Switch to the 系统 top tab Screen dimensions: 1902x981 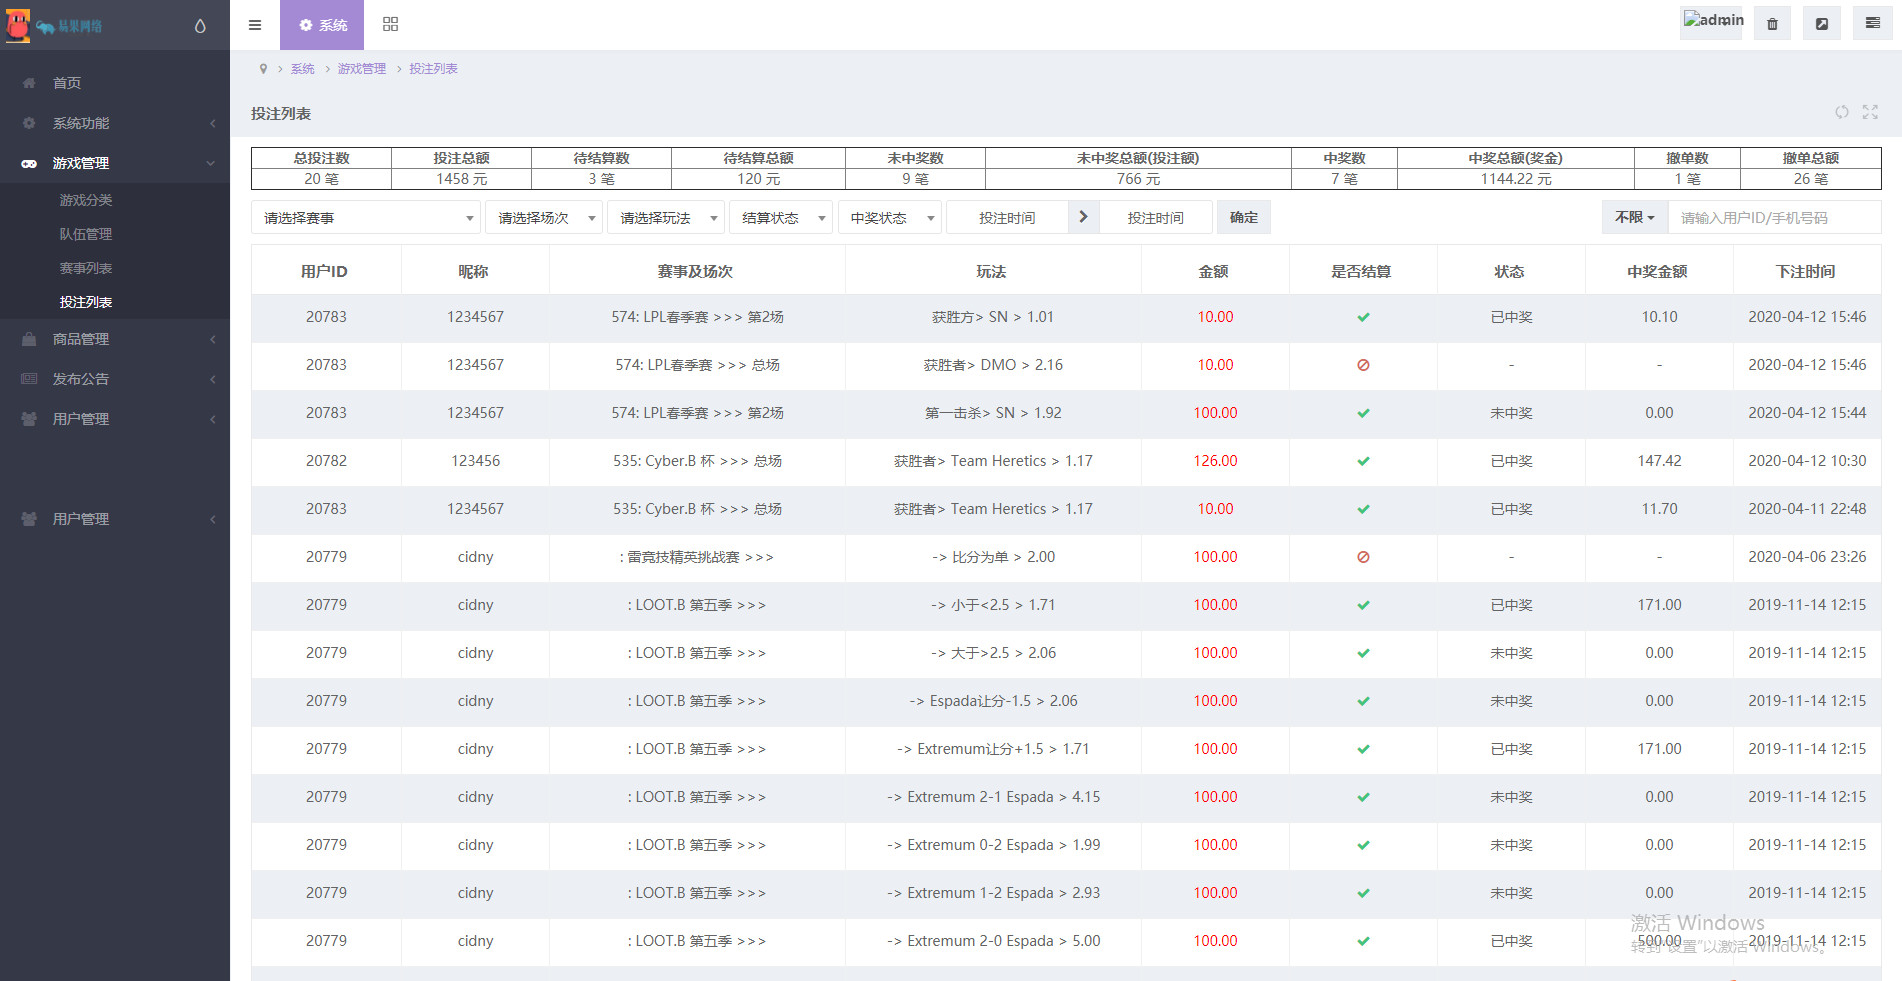322,25
